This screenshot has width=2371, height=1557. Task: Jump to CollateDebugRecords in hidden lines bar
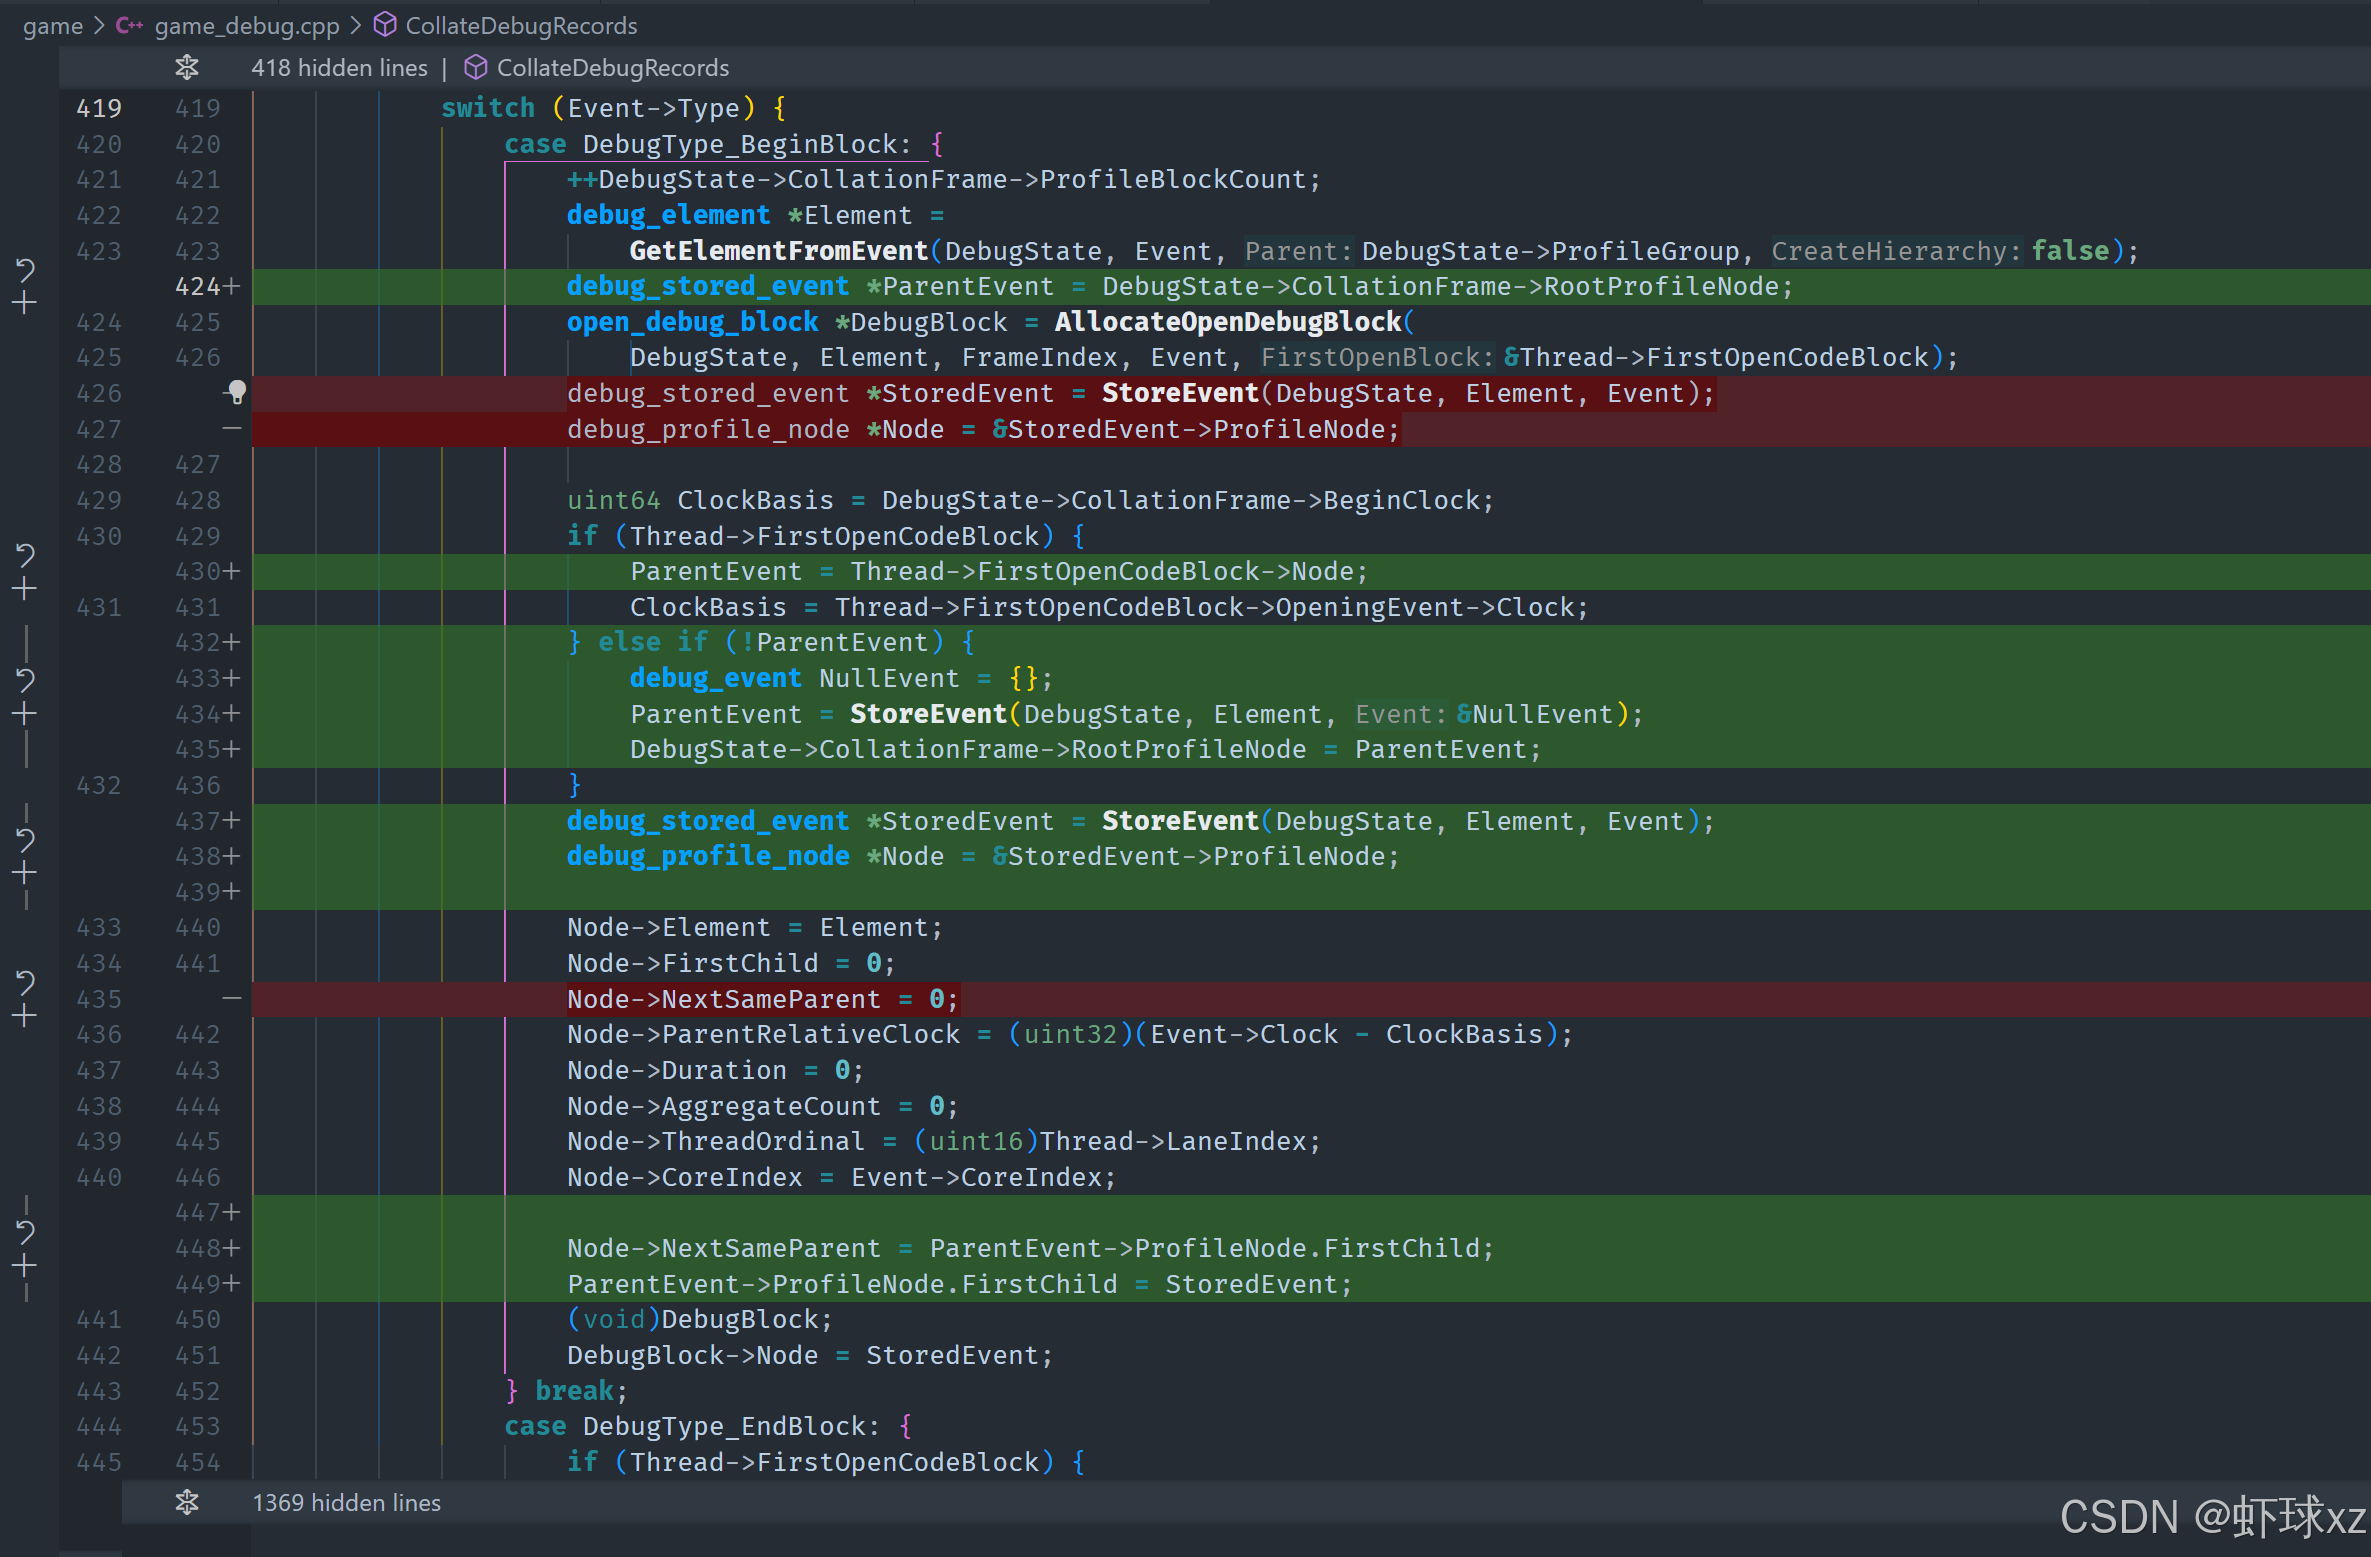click(x=612, y=68)
